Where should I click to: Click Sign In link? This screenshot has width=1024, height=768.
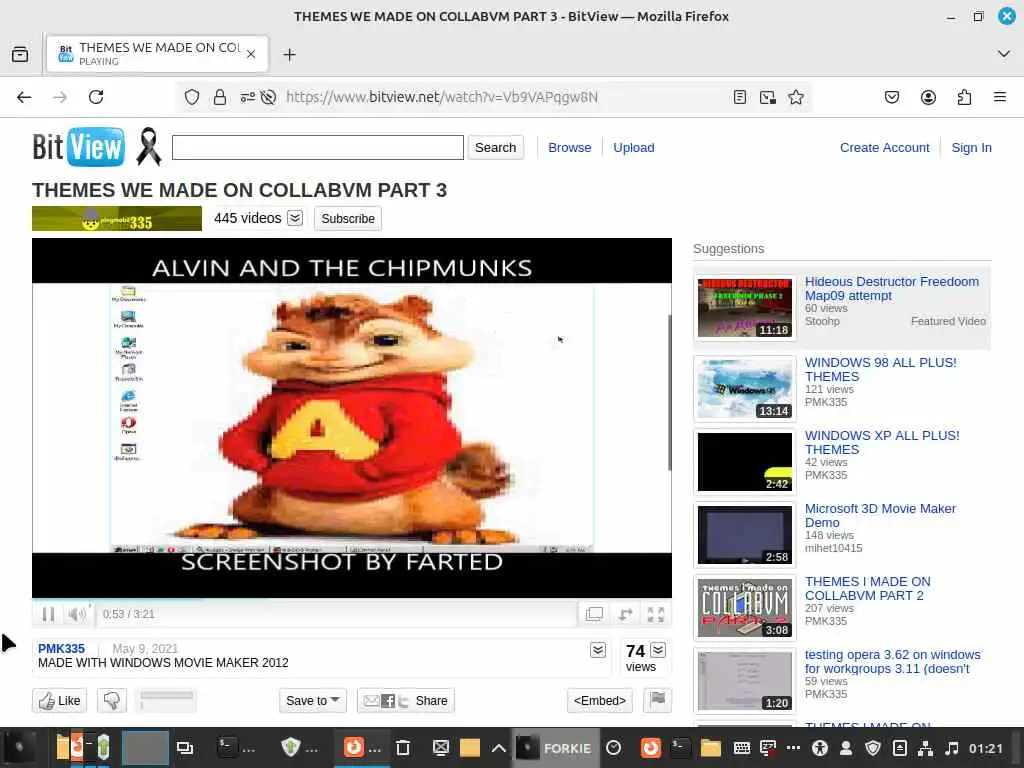click(x=971, y=148)
